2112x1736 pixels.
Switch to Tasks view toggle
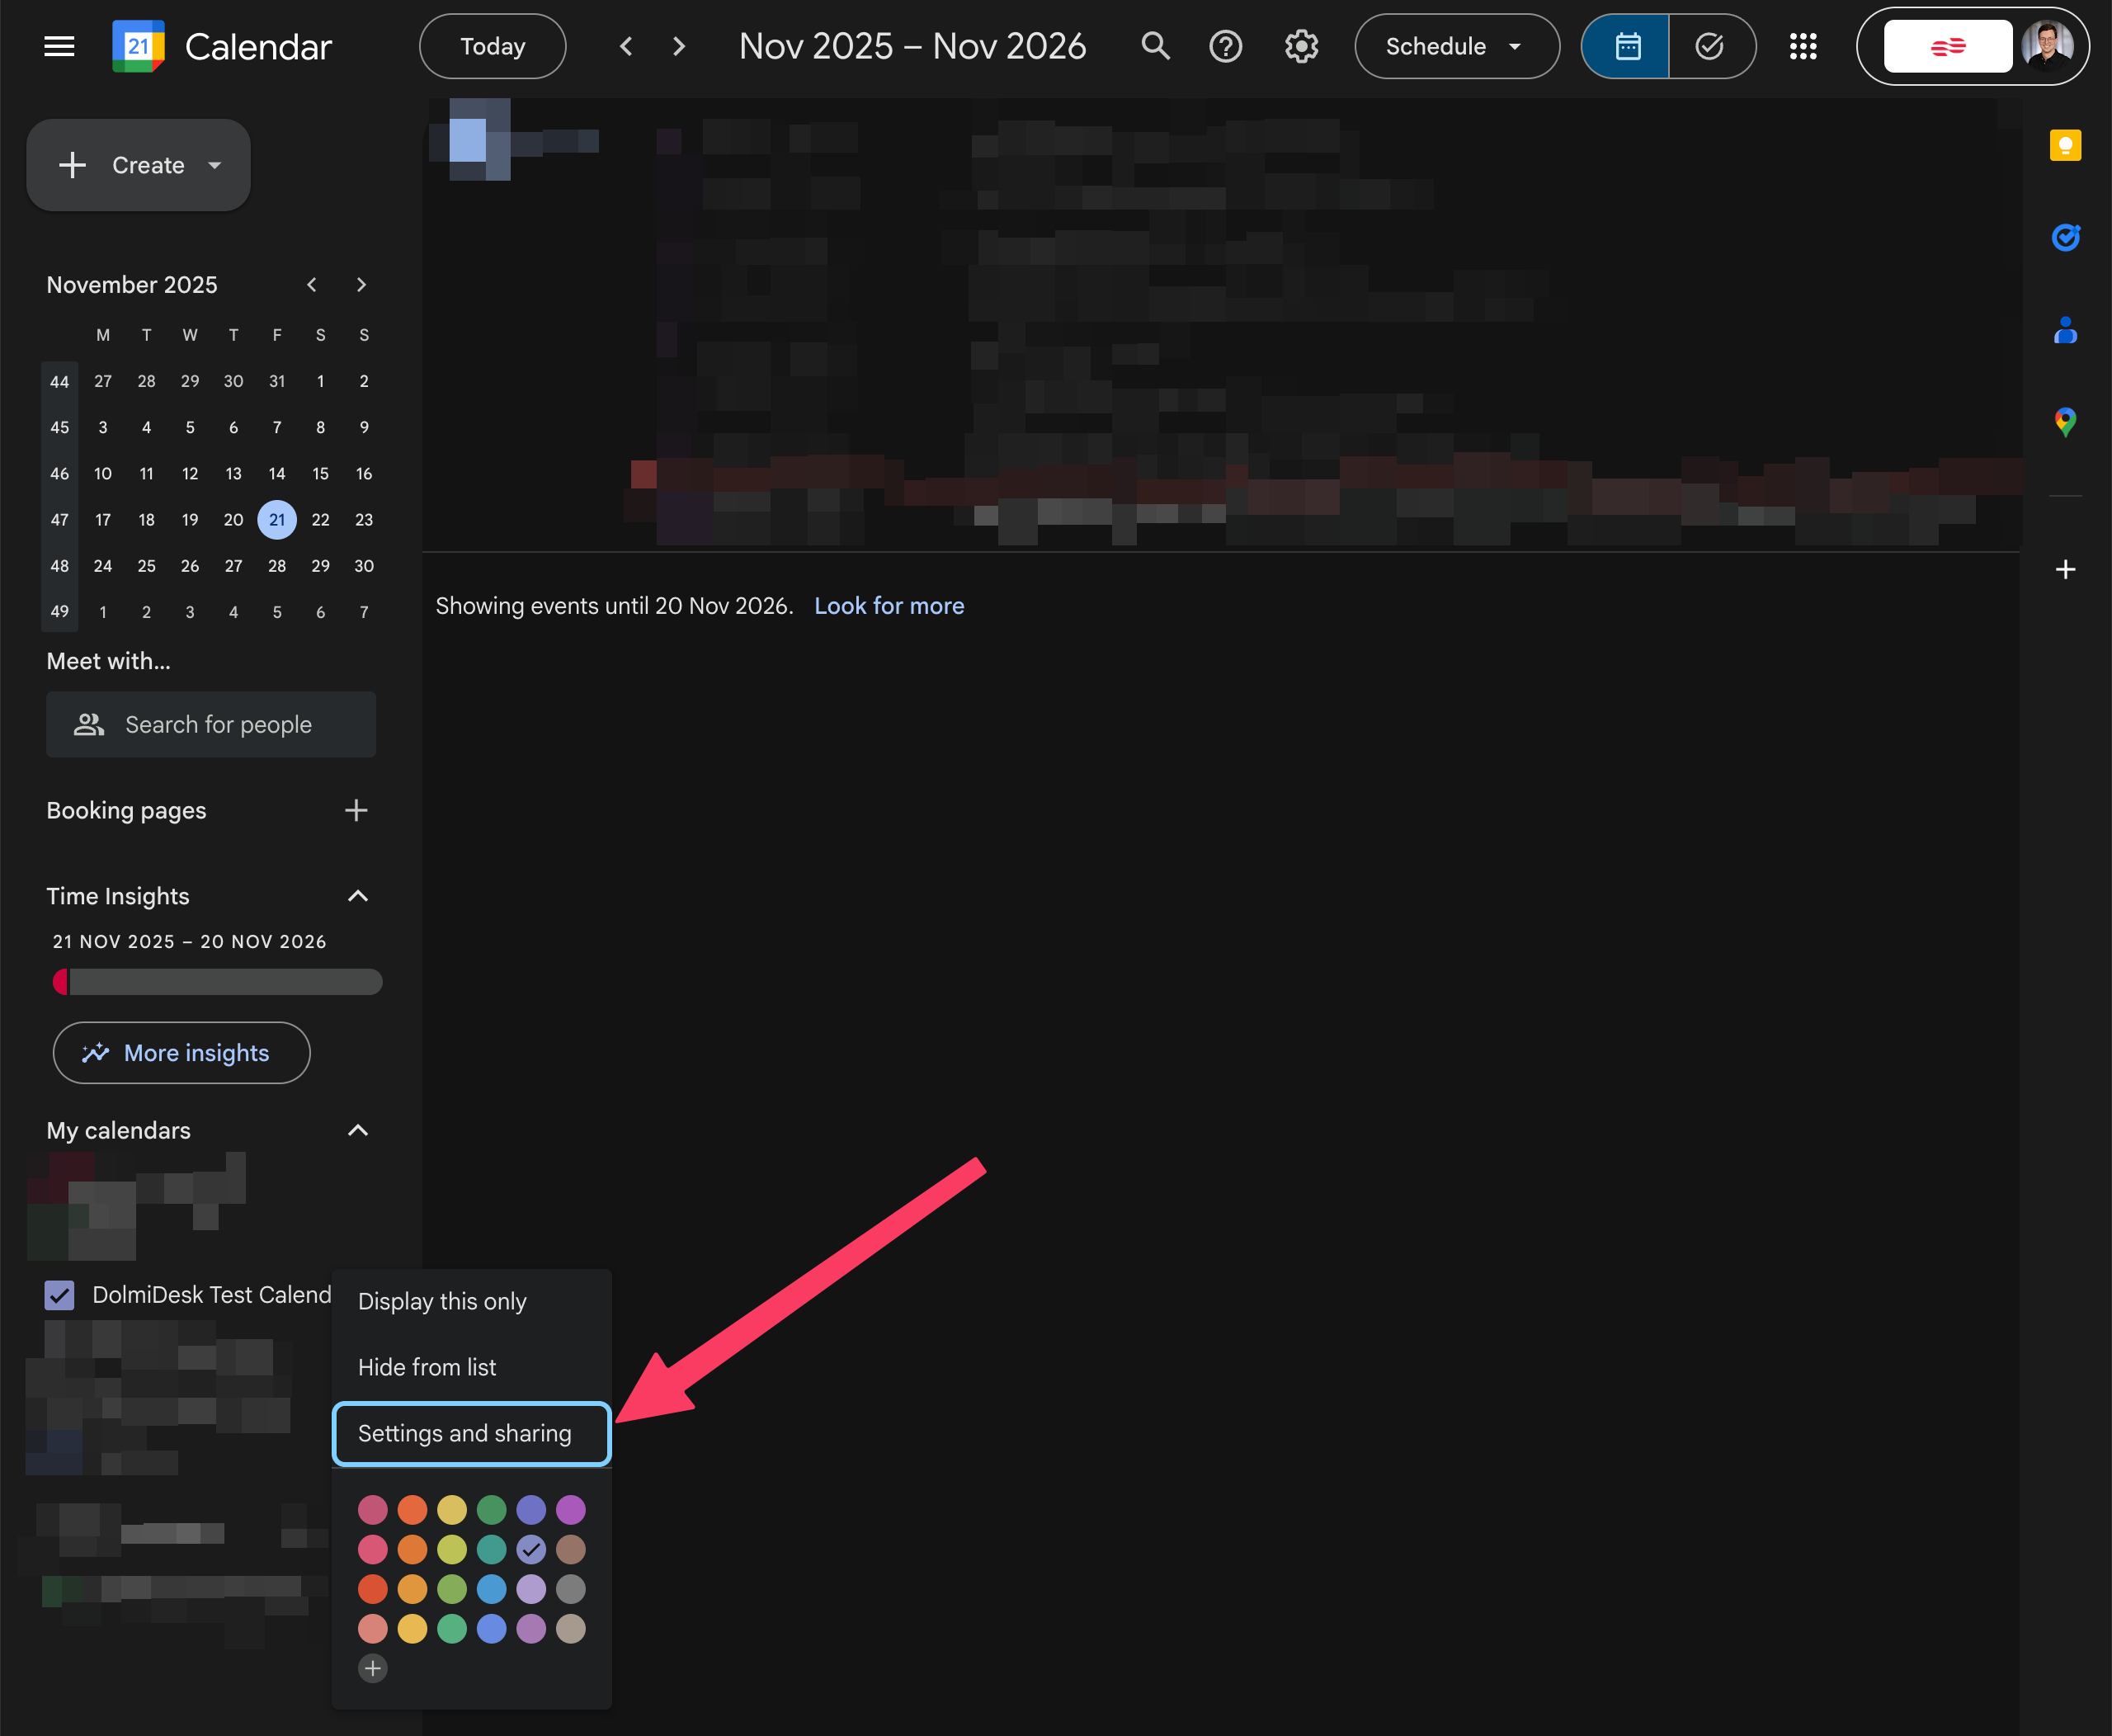pyautogui.click(x=1711, y=46)
